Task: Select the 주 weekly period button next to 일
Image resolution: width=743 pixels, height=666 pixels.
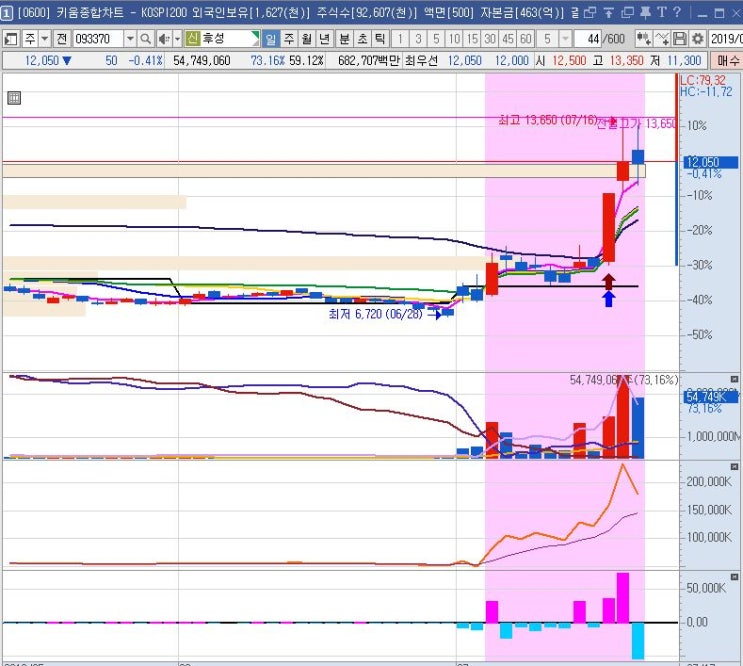Action: click(x=289, y=39)
